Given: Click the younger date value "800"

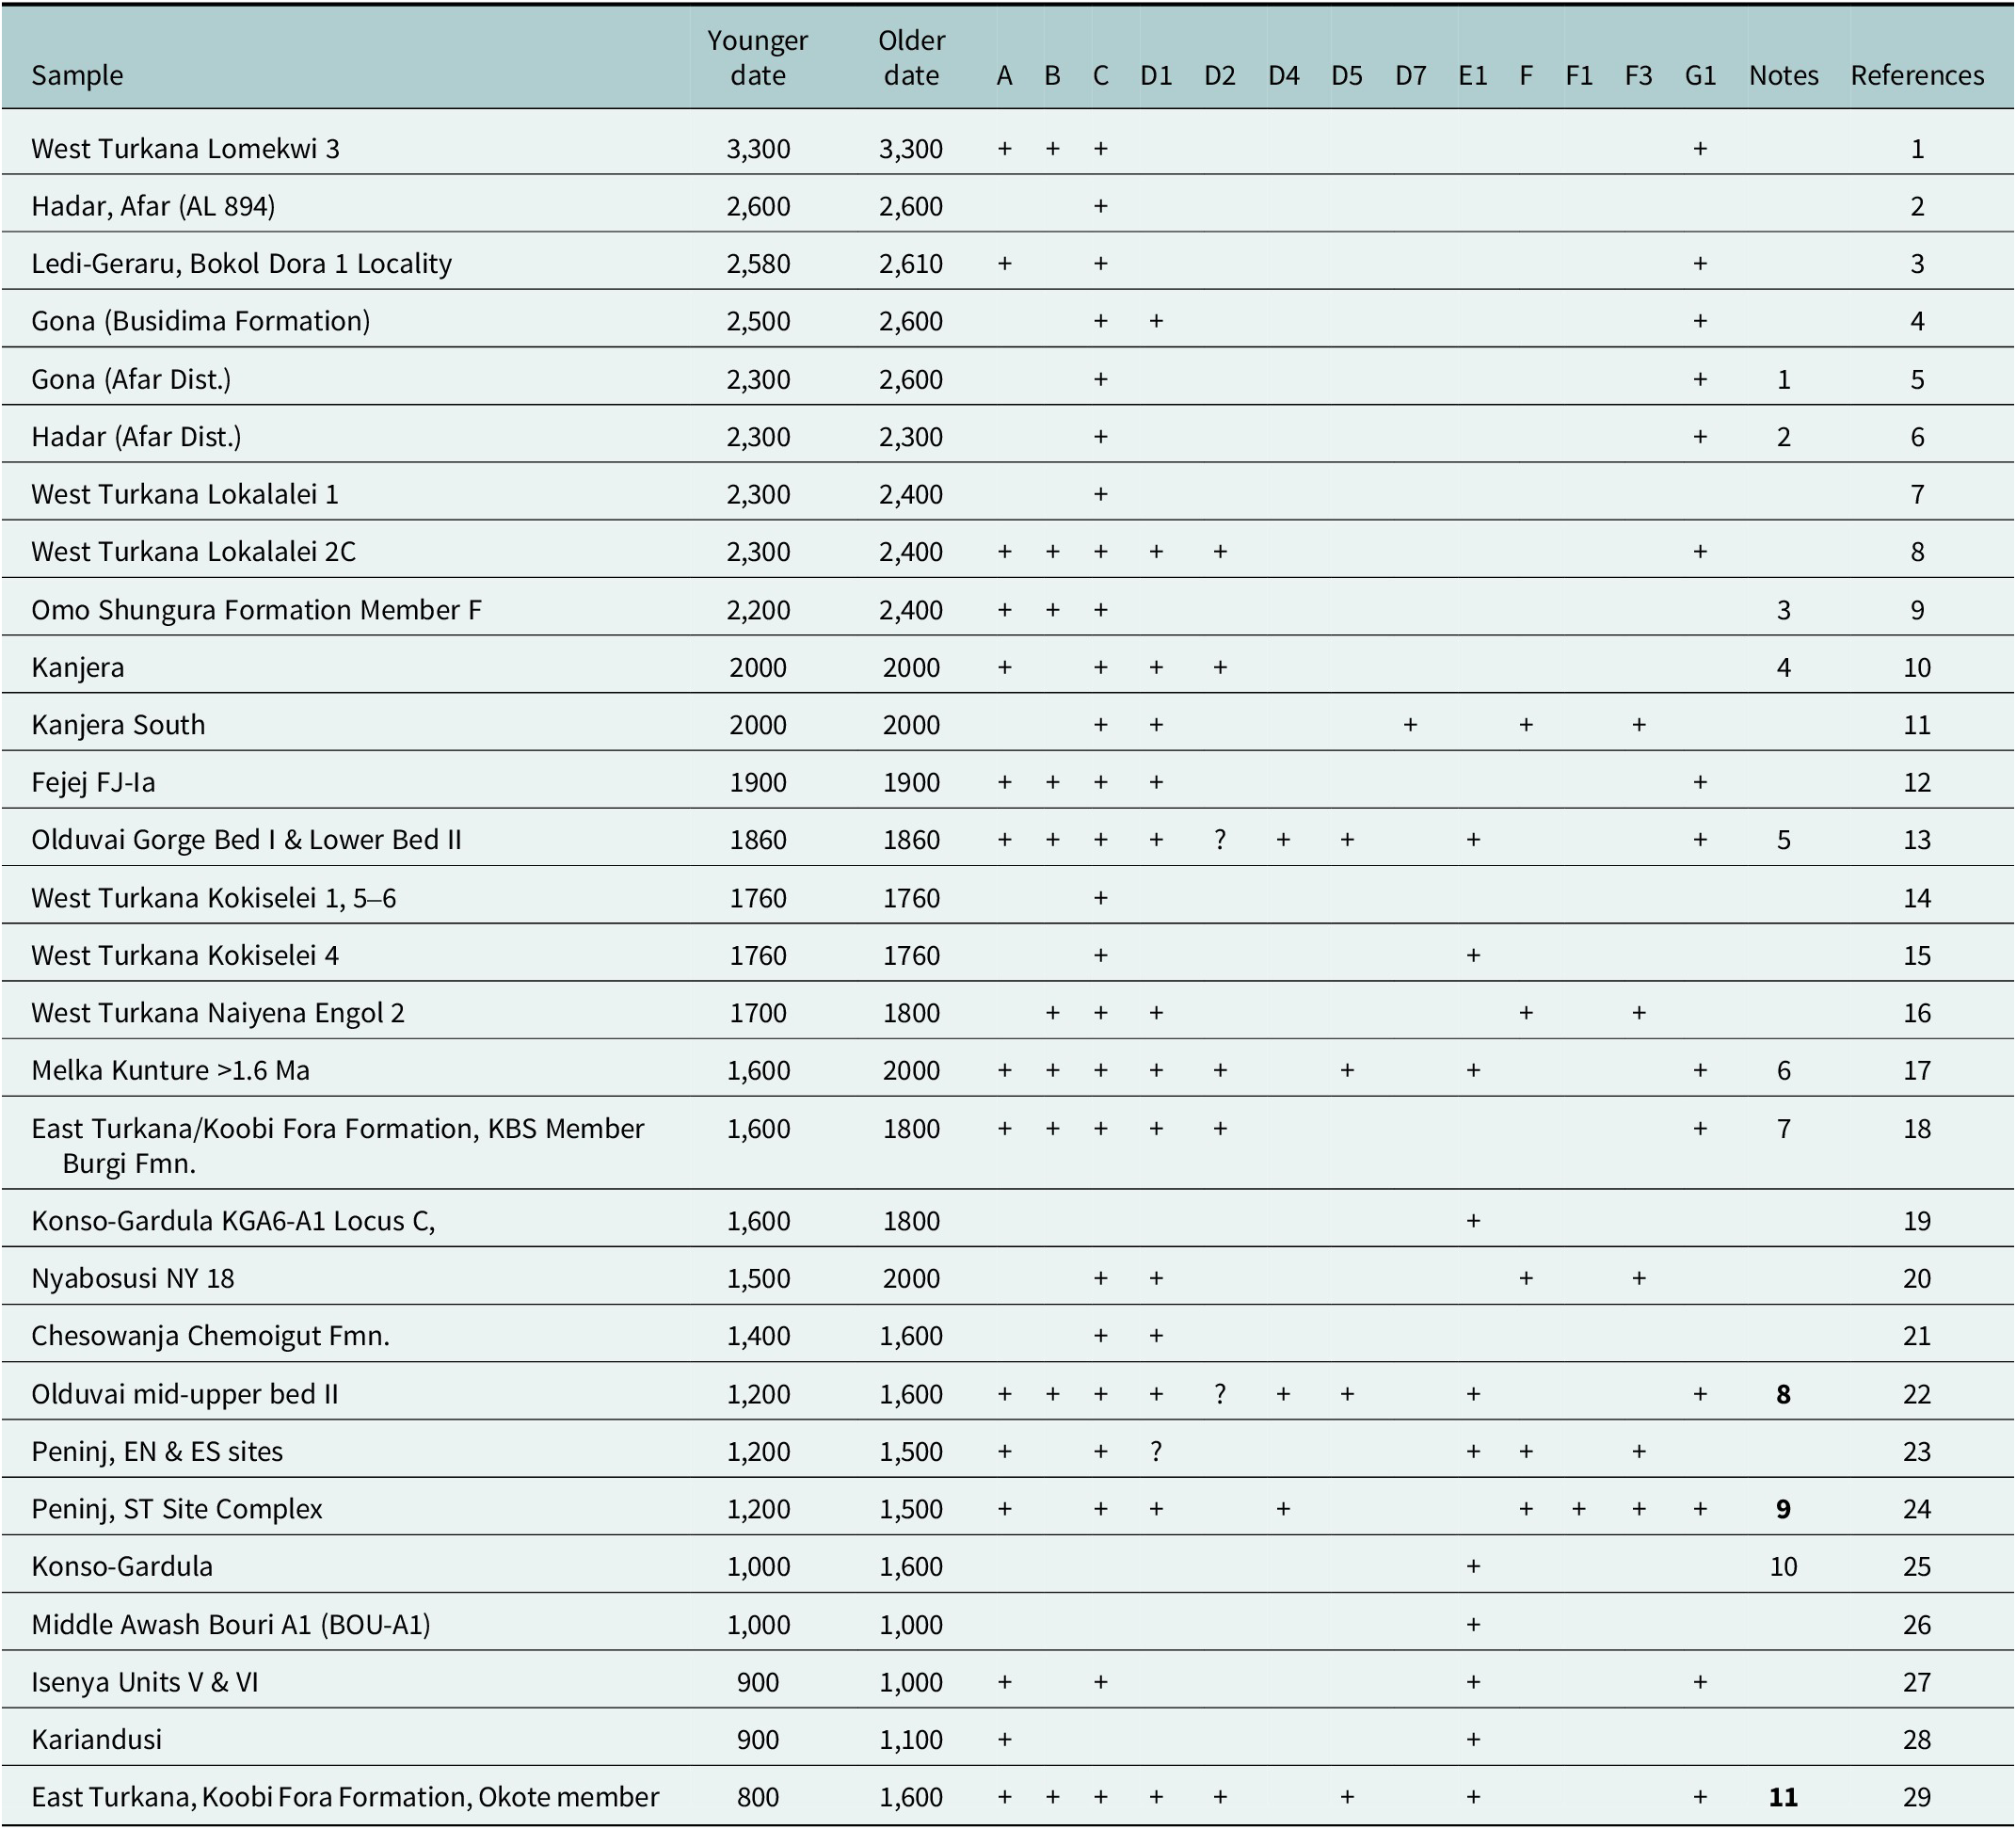Looking at the screenshot, I should 758,1798.
